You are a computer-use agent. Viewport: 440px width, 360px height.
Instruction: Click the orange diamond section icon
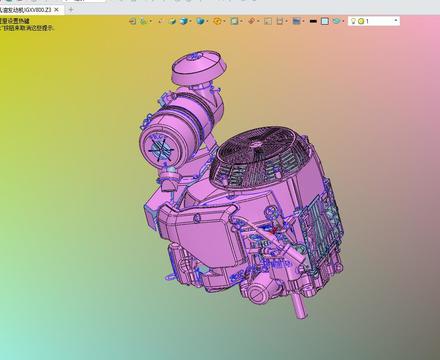pyautogui.click(x=252, y=21)
